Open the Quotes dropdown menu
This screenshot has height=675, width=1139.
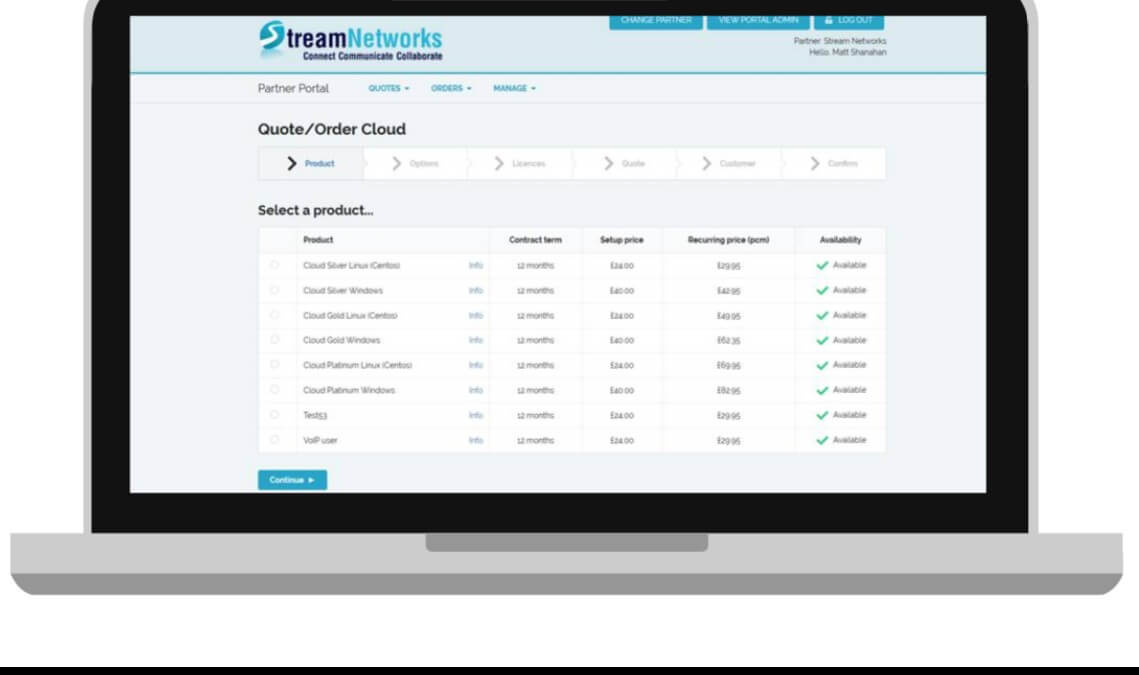(389, 89)
